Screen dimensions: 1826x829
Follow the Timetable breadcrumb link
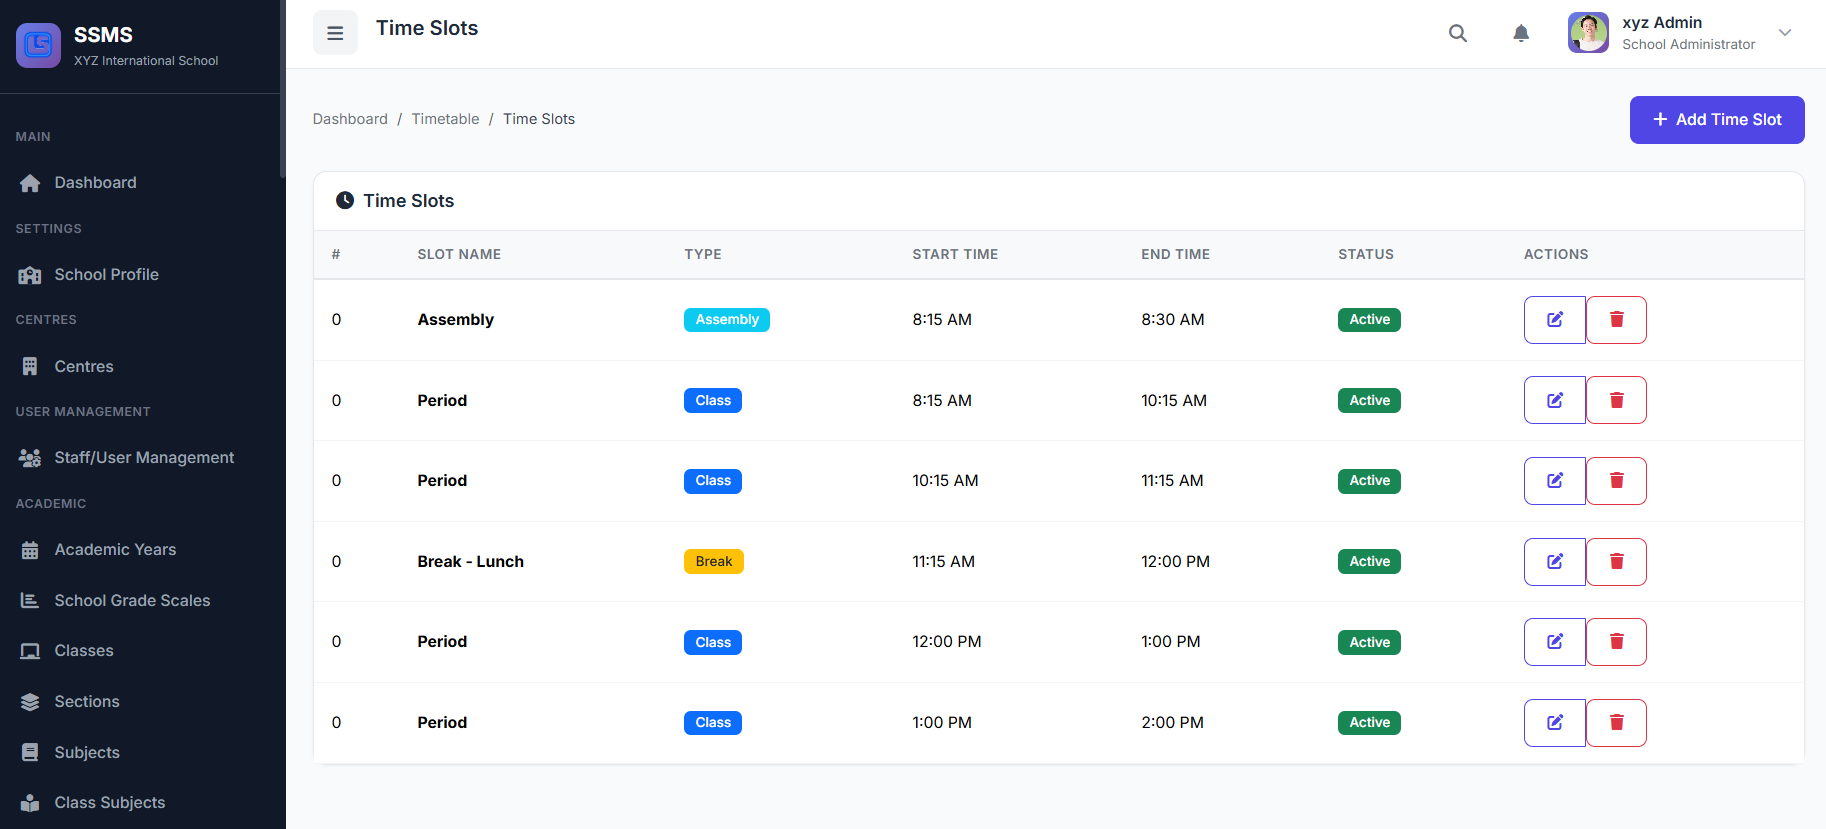pyautogui.click(x=445, y=119)
